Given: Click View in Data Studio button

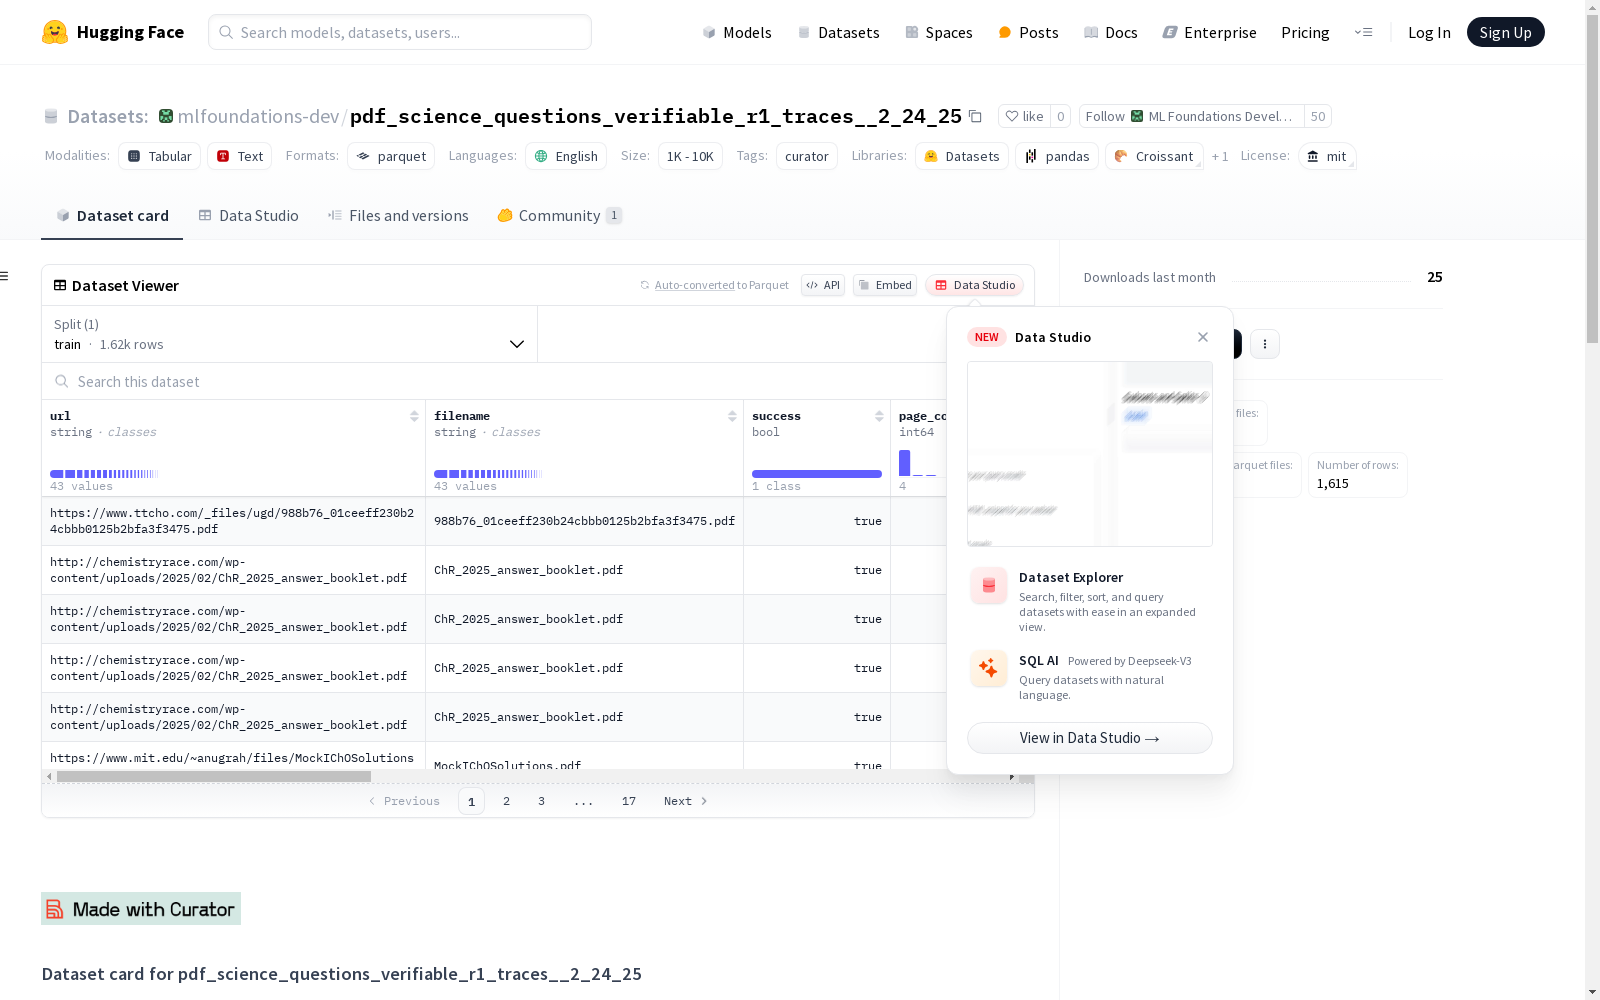Looking at the screenshot, I should click(1090, 738).
